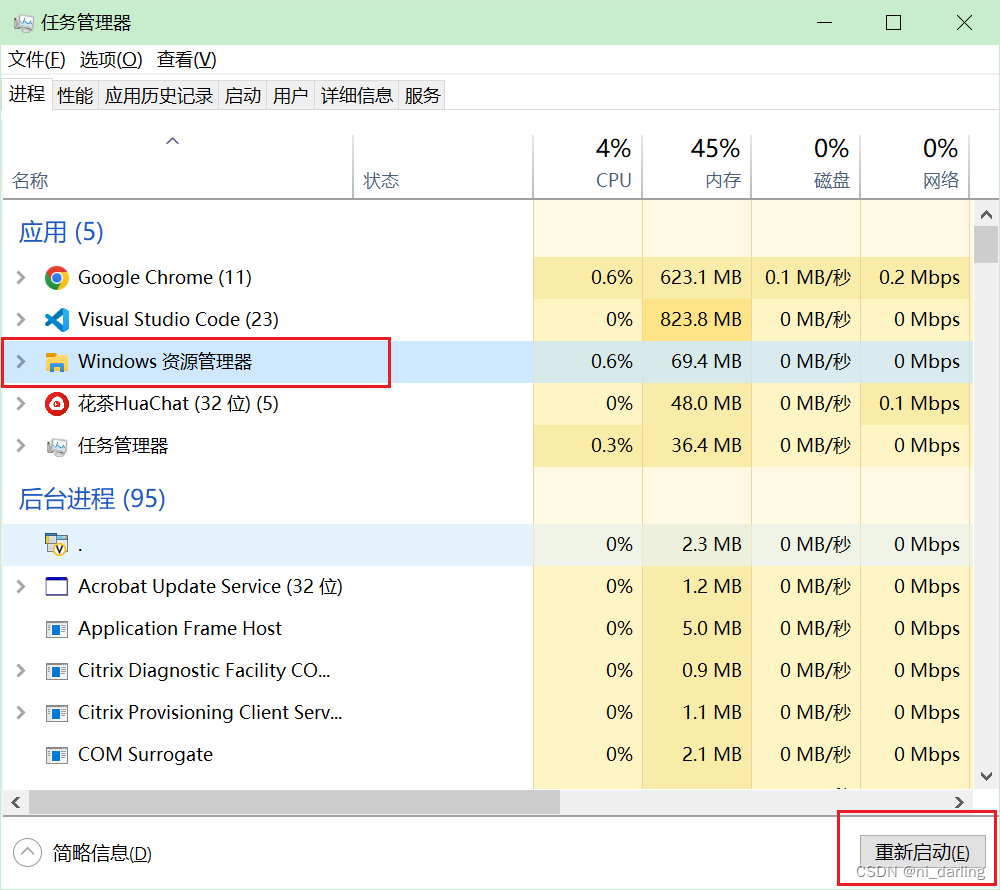The height and width of the screenshot is (890, 1000).
Task: Switch to the 用户 tab
Action: point(291,96)
